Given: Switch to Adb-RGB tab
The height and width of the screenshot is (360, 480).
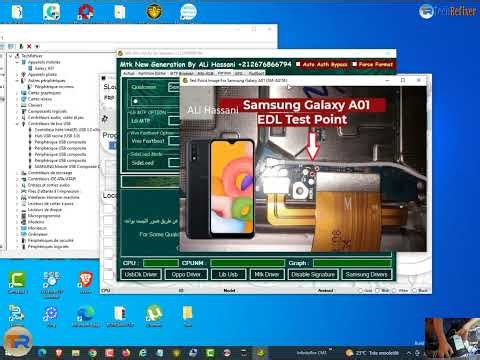Looking at the screenshot, I should click(x=205, y=73).
